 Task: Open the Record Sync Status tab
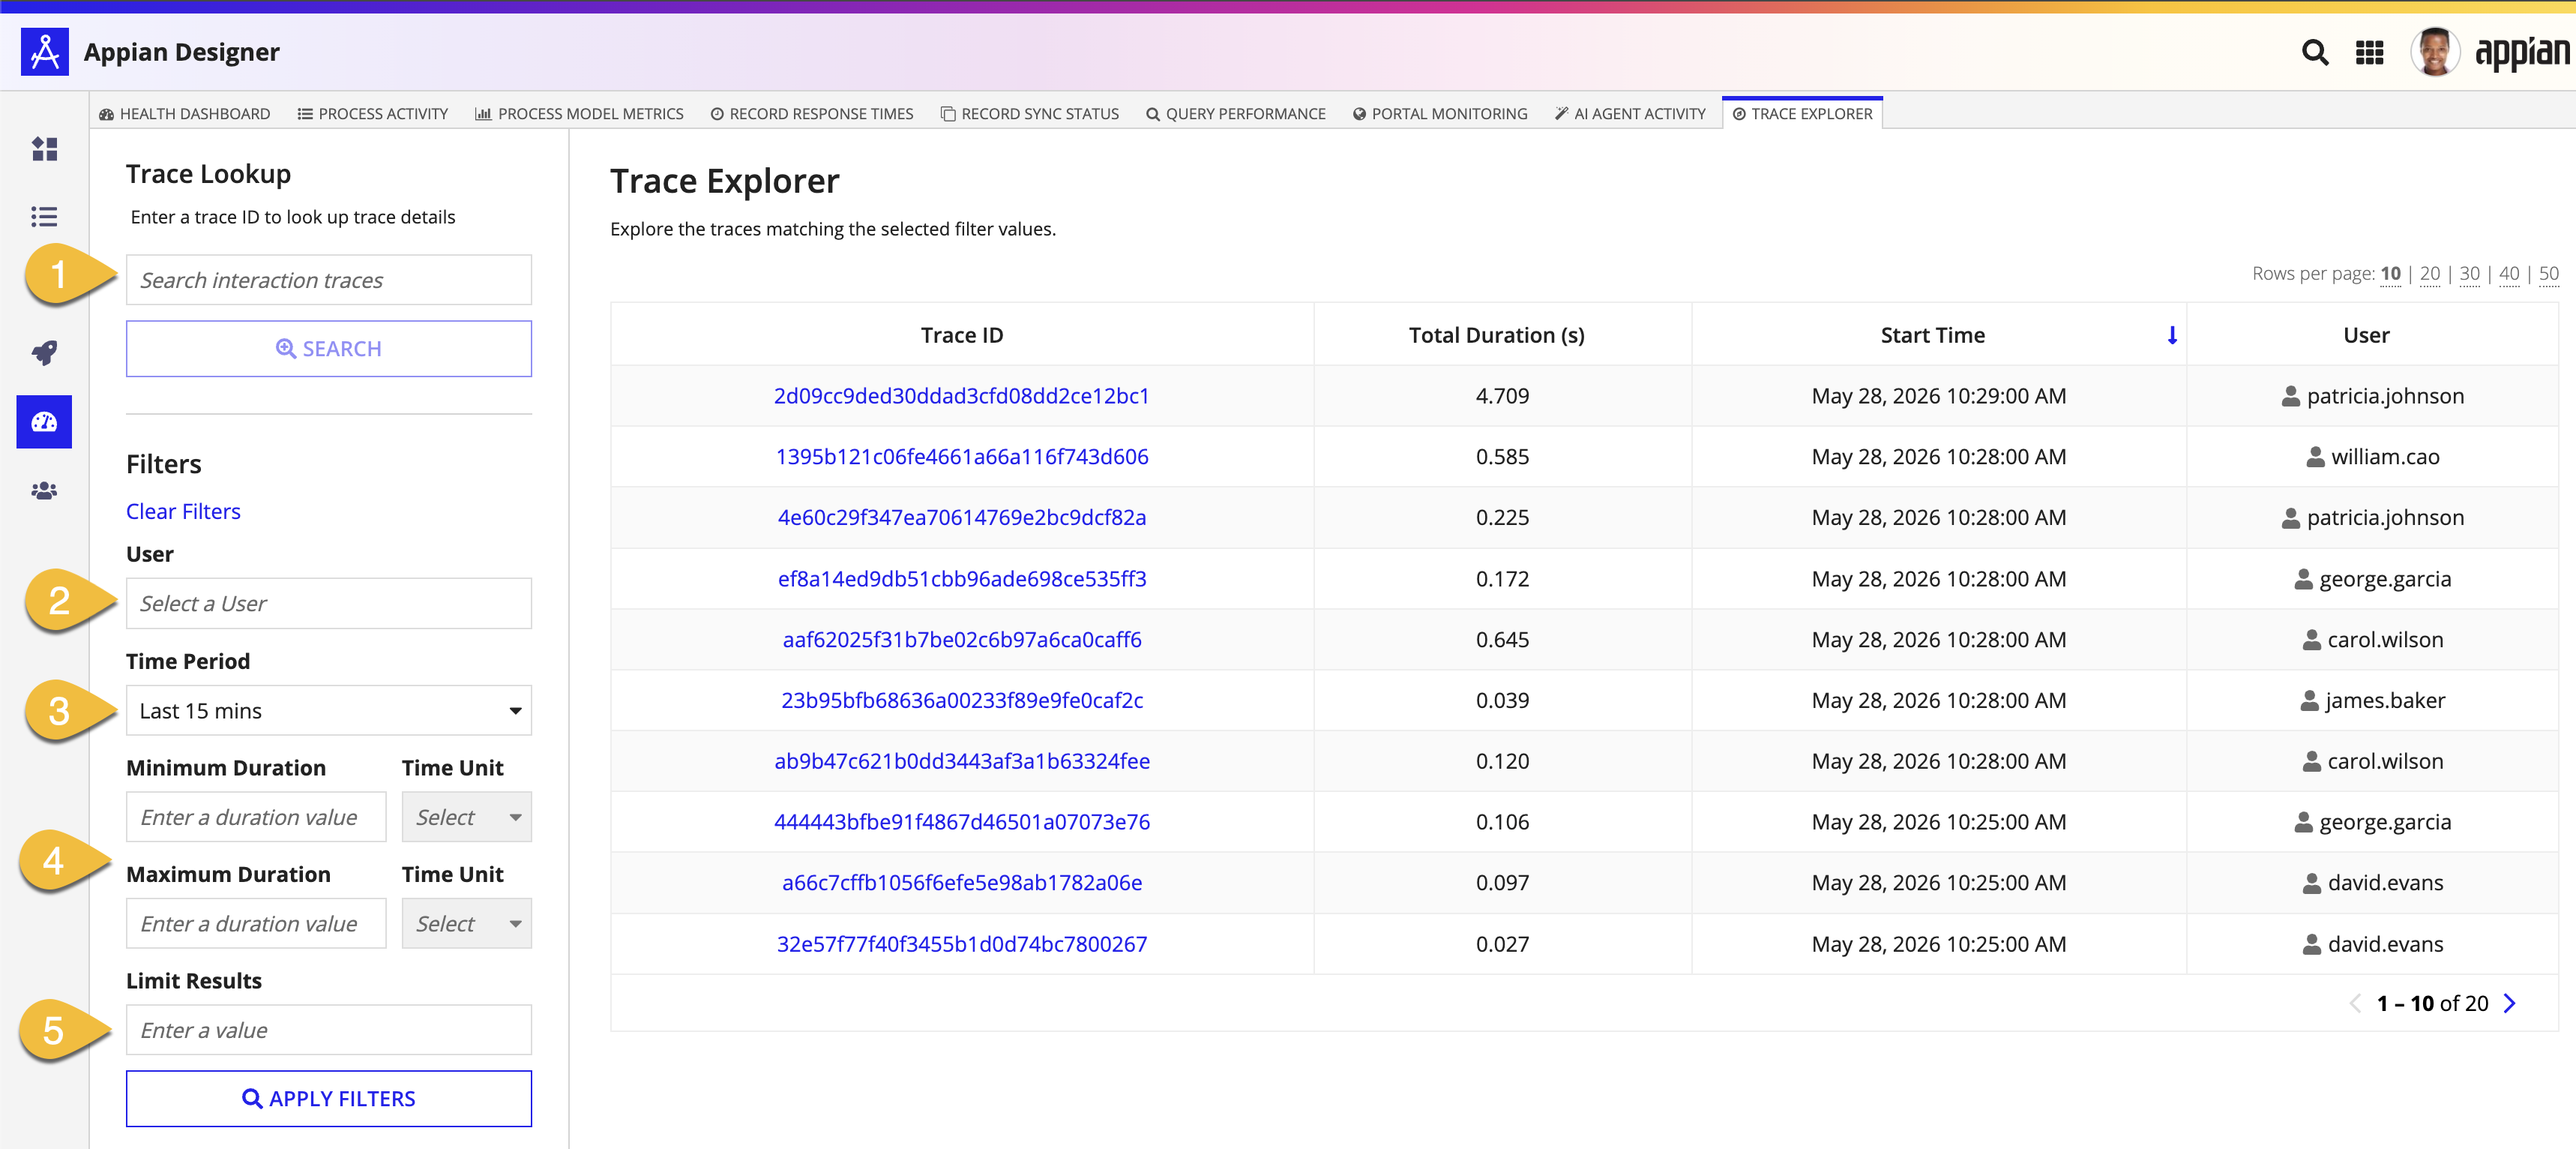(x=1030, y=114)
